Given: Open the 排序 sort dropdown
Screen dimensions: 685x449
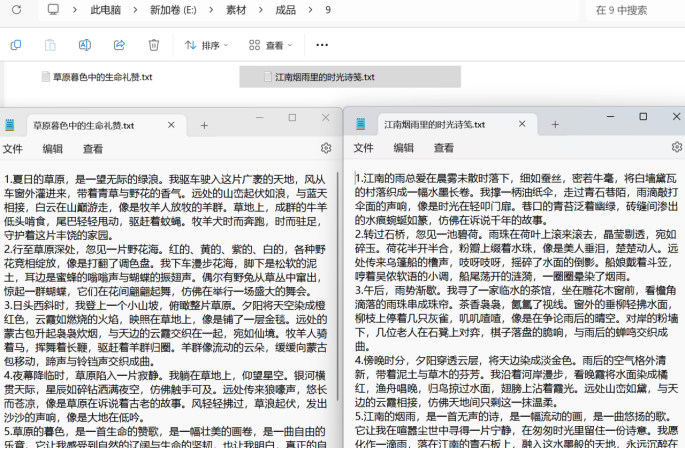Looking at the screenshot, I should [x=206, y=45].
